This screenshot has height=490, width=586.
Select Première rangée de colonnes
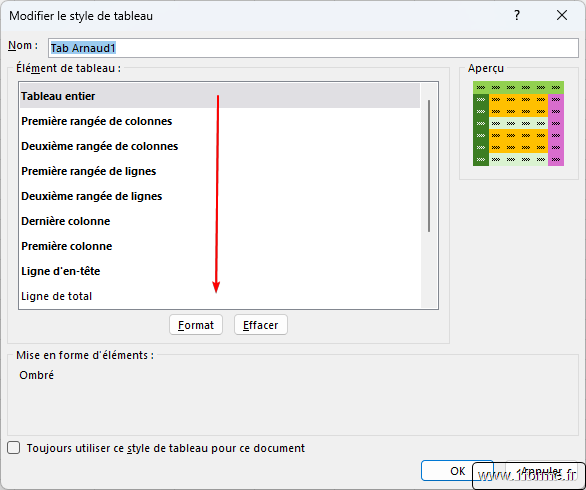pos(220,121)
